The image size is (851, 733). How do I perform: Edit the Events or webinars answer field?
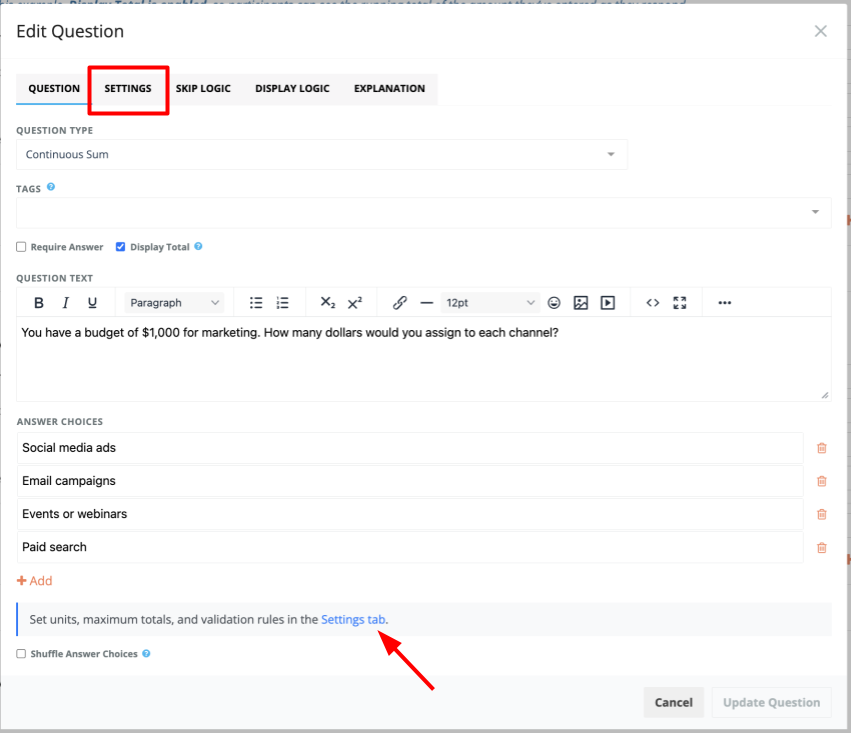point(410,514)
